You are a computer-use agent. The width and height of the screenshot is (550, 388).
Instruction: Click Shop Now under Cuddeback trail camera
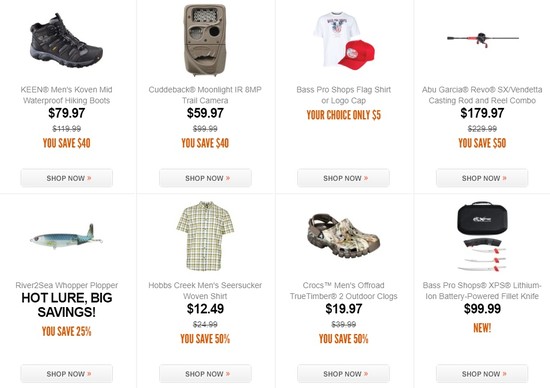pos(205,178)
